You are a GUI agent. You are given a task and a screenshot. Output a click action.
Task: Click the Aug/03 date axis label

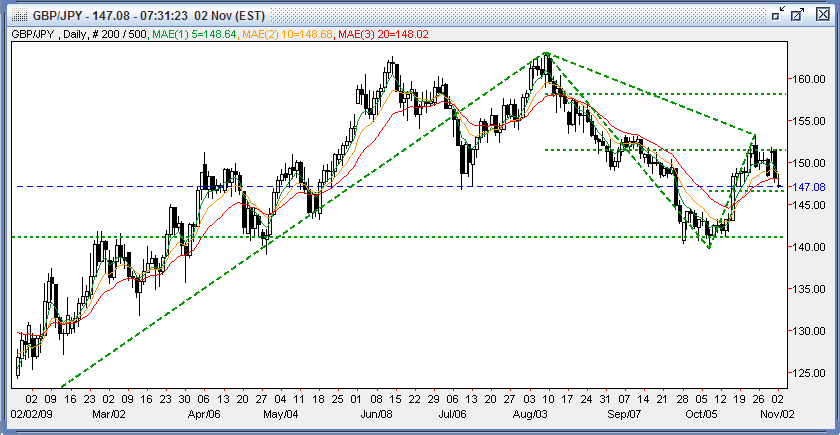pos(529,414)
